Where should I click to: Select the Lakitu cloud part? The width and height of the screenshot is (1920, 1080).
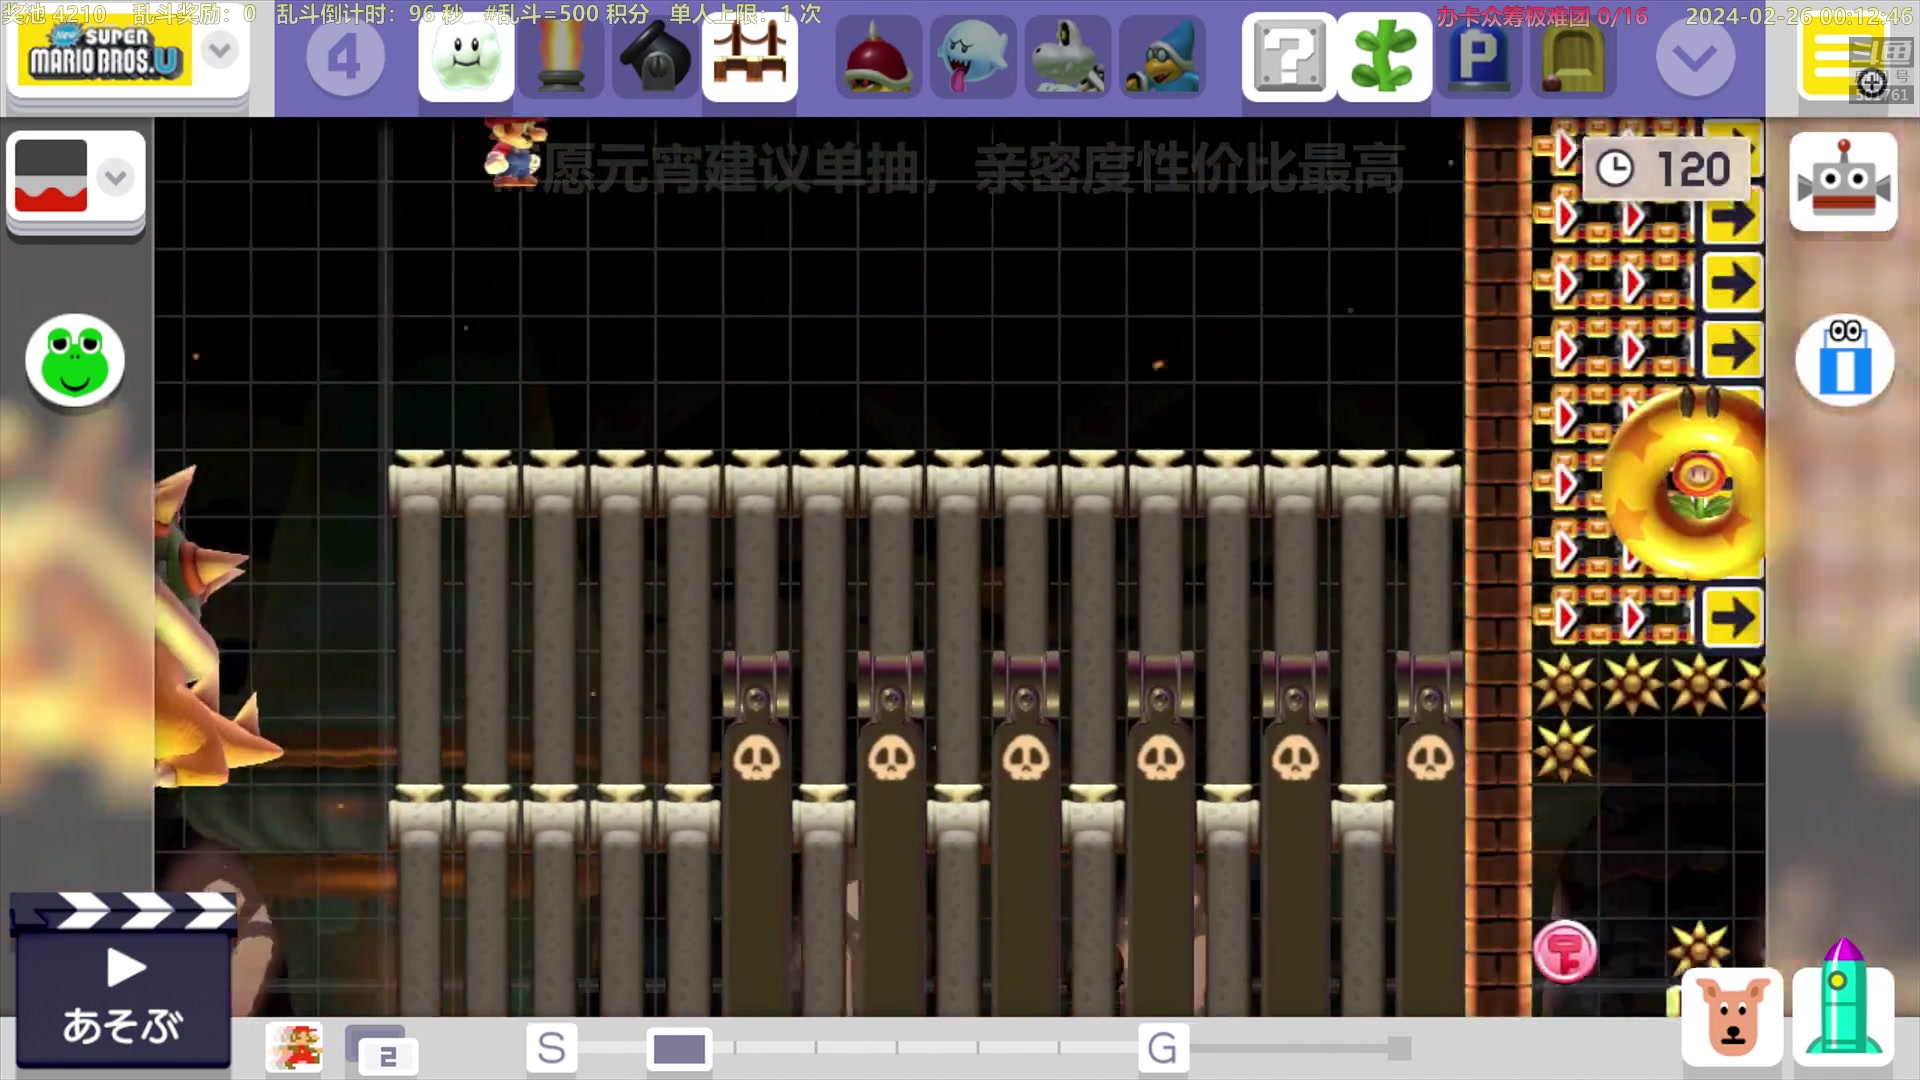[x=465, y=58]
